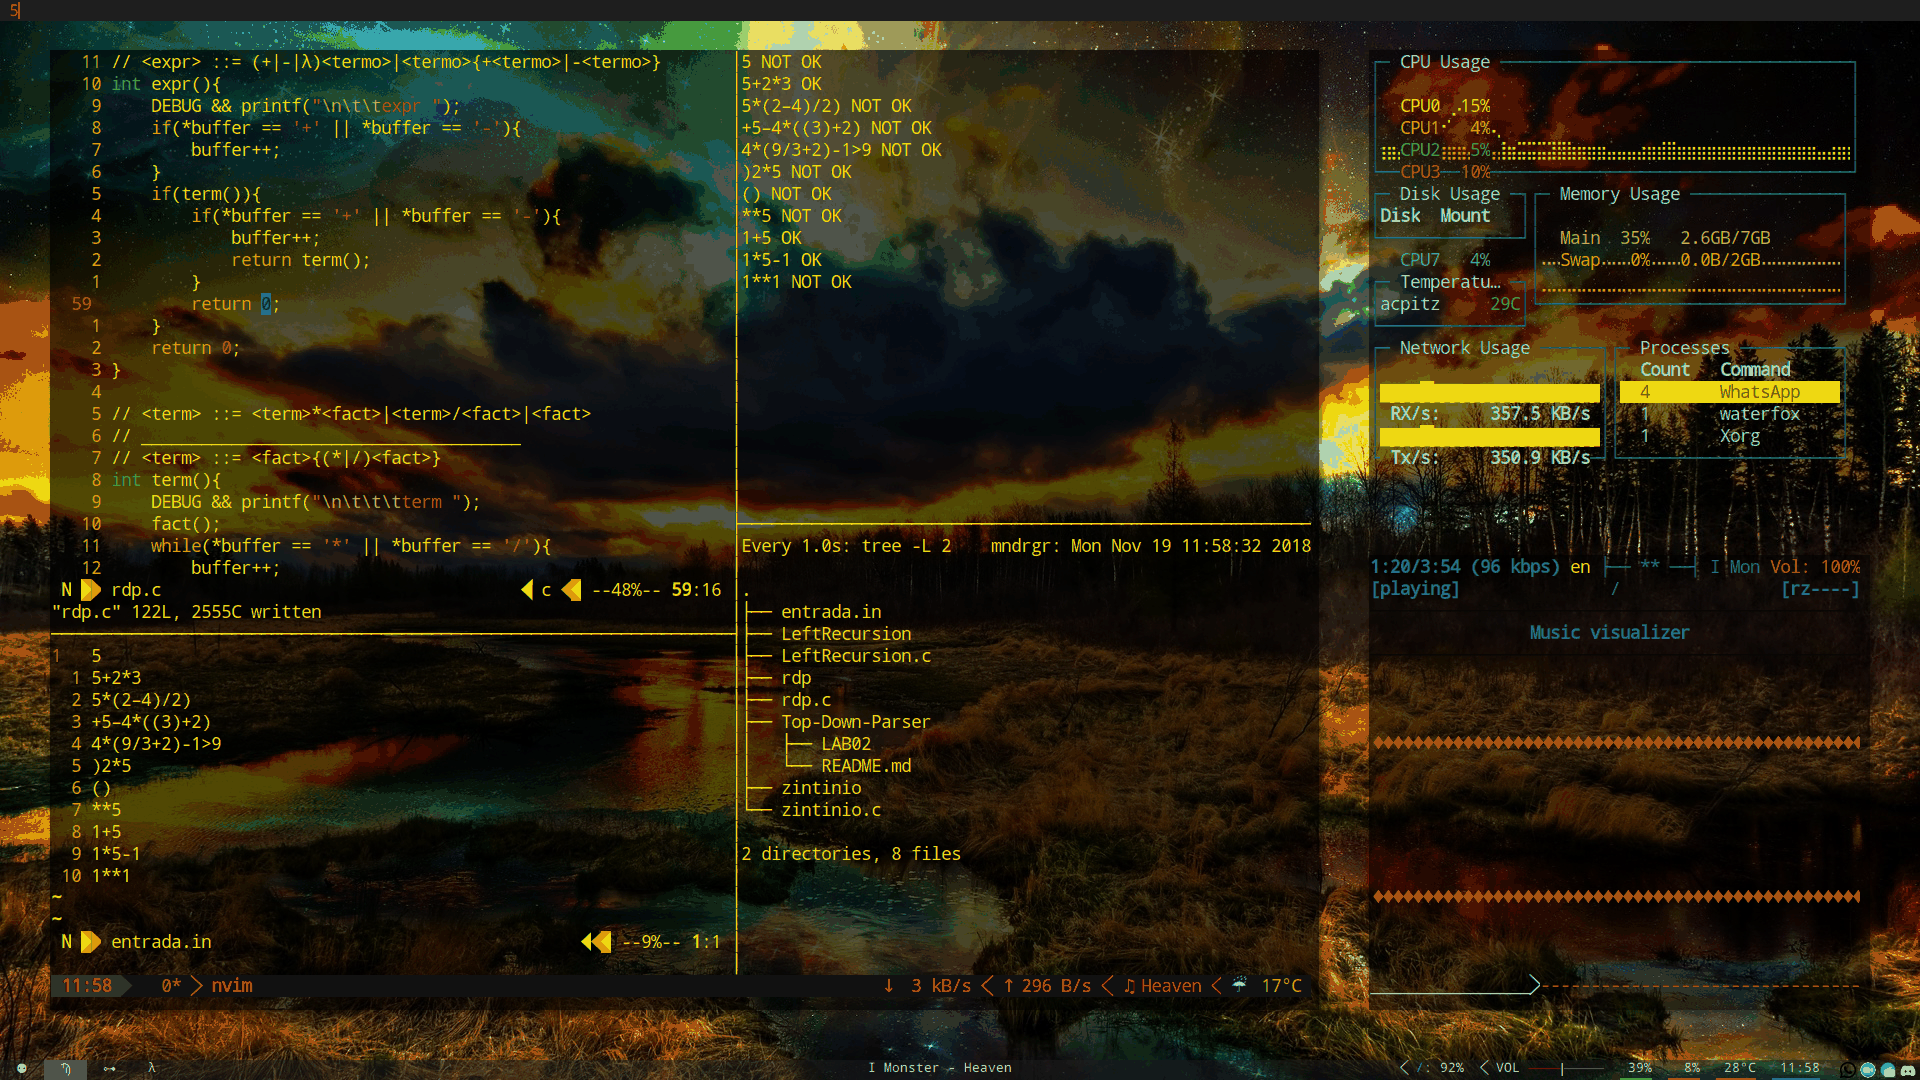Click the download arrow icon in tmux status
This screenshot has width=1920, height=1080.
click(x=888, y=986)
